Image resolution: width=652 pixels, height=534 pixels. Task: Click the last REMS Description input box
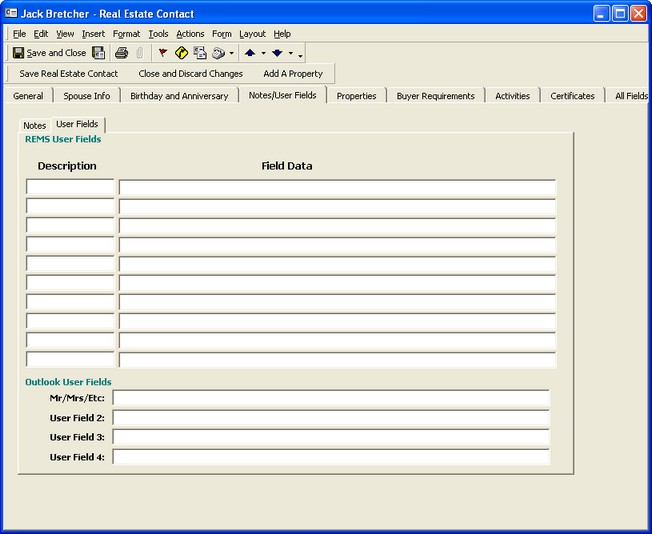point(70,359)
